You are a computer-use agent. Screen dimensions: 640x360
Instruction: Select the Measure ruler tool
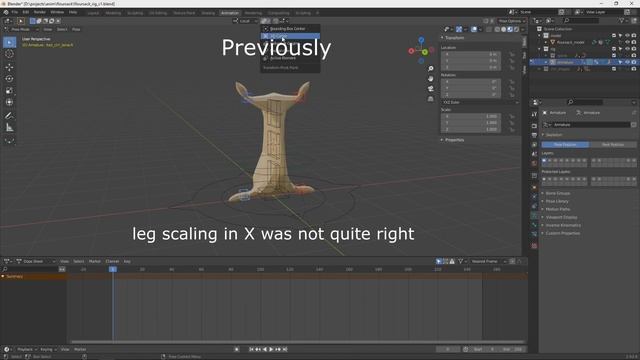(9, 128)
